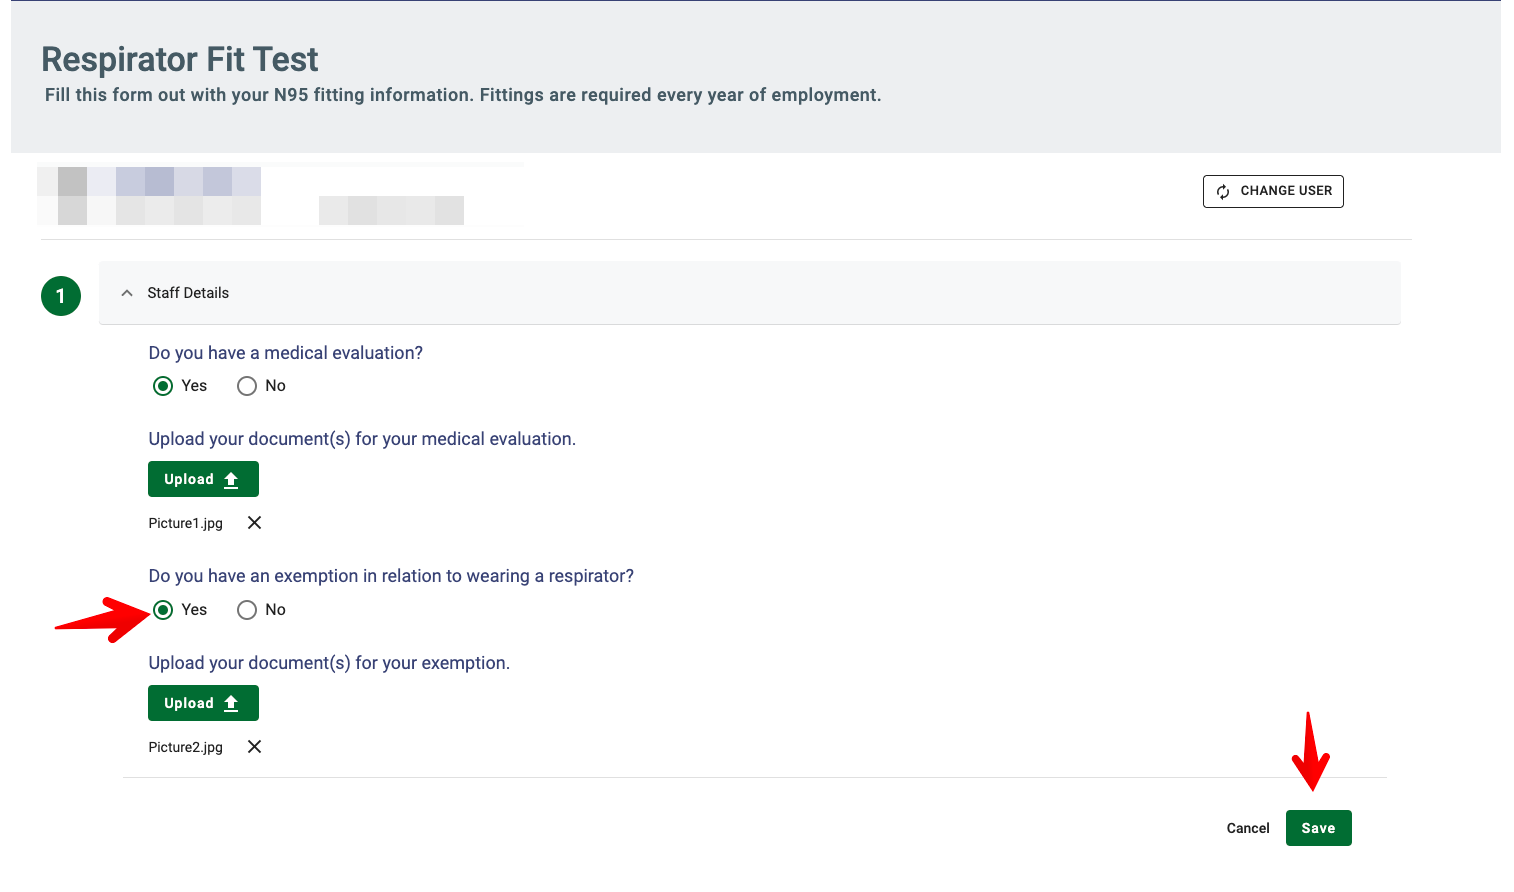Remove Picture1.jpg with its X icon
This screenshot has width=1514, height=892.
255,523
